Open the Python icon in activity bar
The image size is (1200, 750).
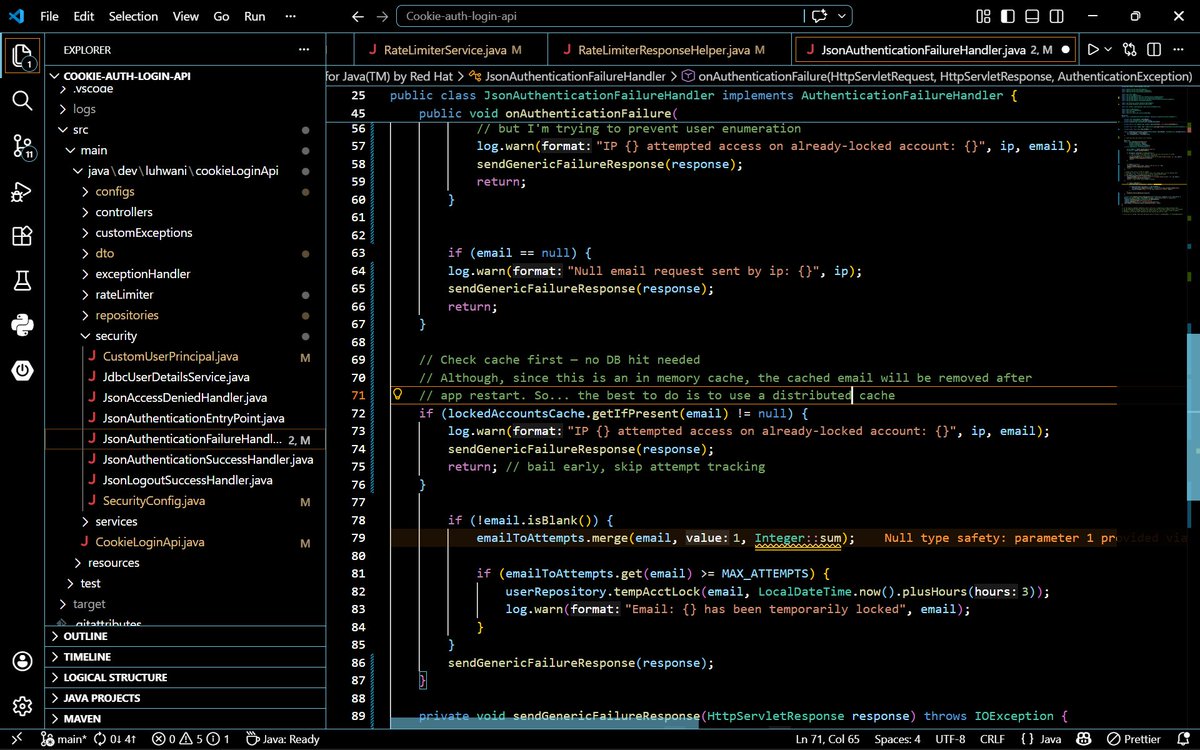pyautogui.click(x=22, y=325)
